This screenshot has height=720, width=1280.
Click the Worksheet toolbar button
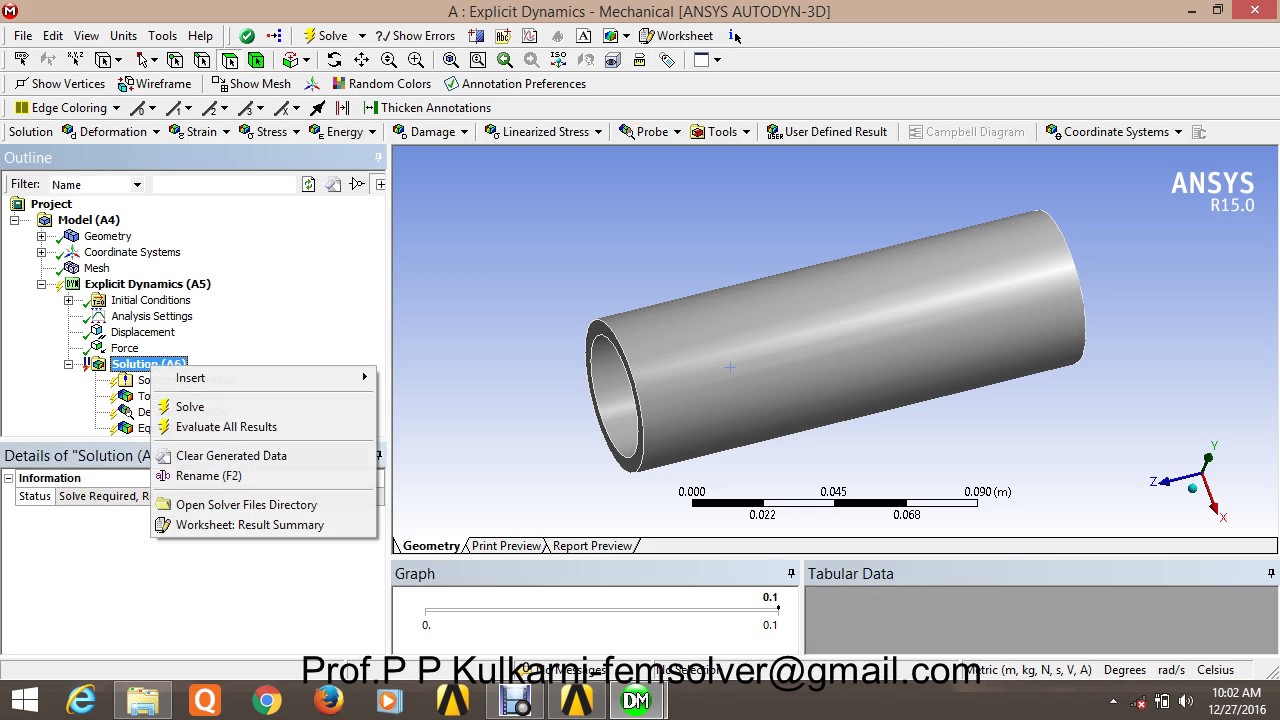tap(676, 36)
